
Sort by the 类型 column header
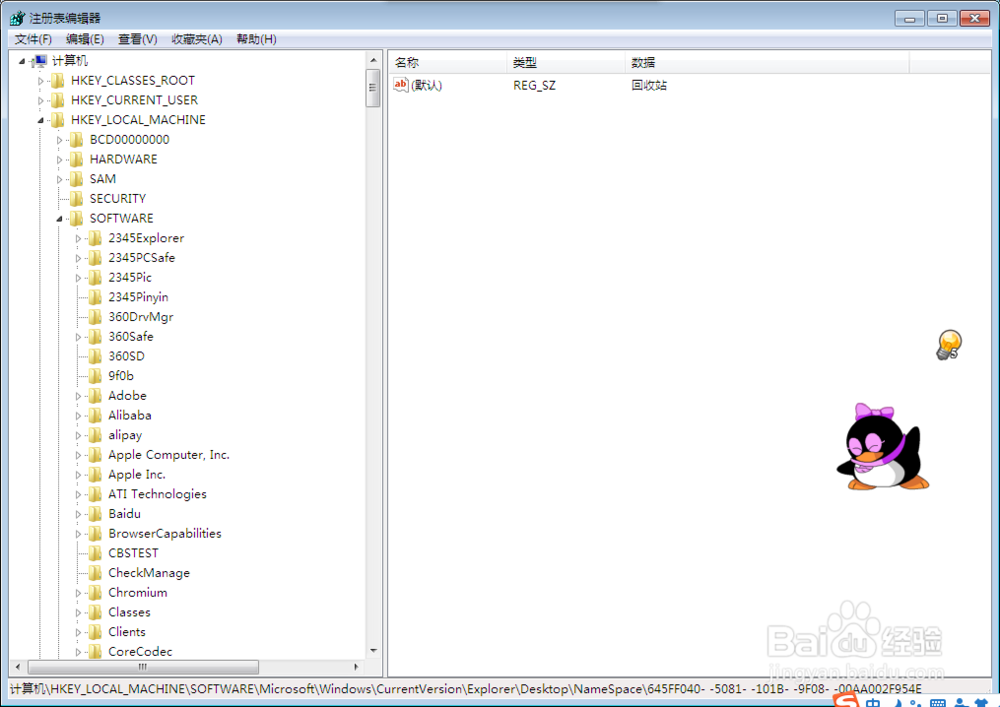pos(566,62)
